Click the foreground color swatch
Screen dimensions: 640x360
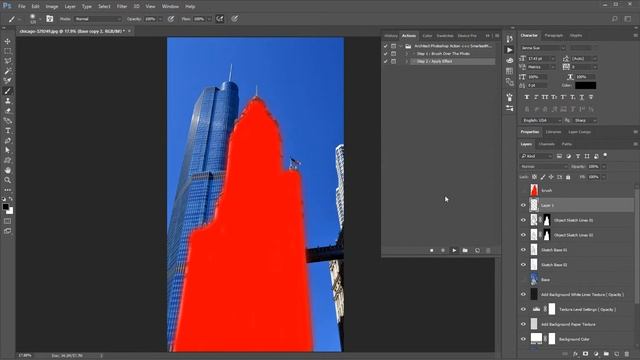click(5, 207)
